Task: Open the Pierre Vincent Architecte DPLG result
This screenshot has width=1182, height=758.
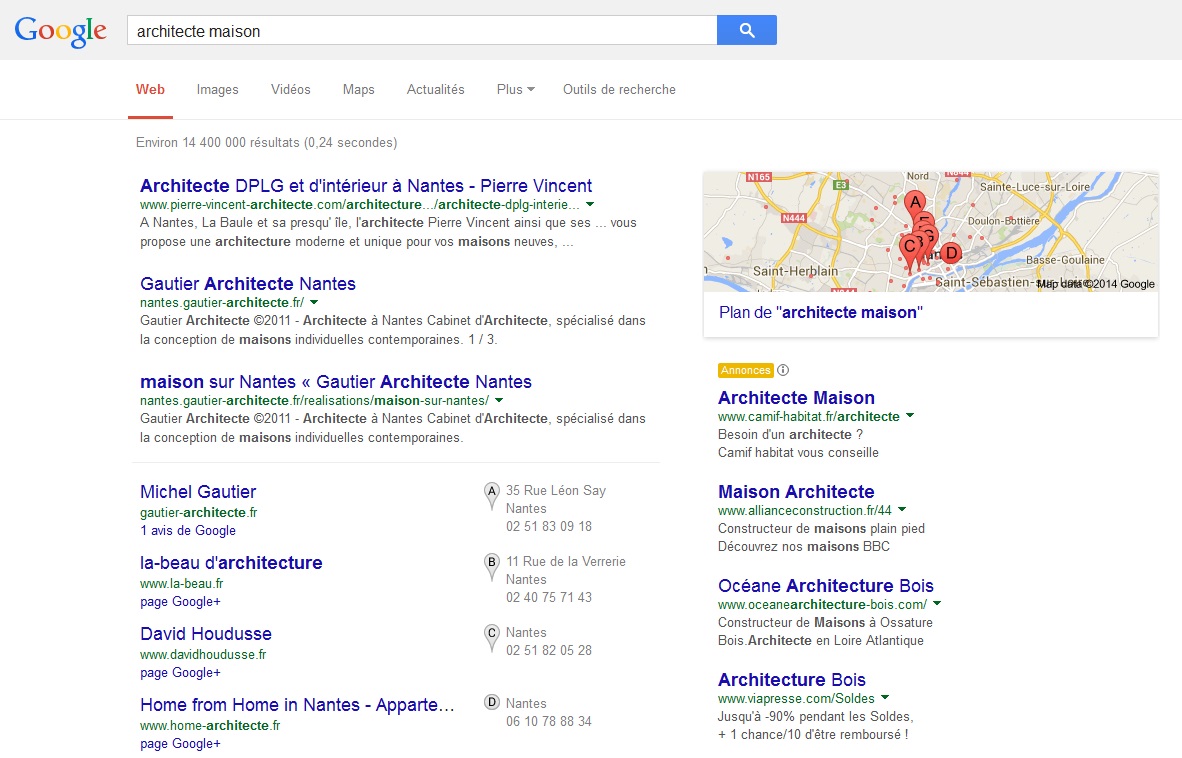Action: (366, 185)
